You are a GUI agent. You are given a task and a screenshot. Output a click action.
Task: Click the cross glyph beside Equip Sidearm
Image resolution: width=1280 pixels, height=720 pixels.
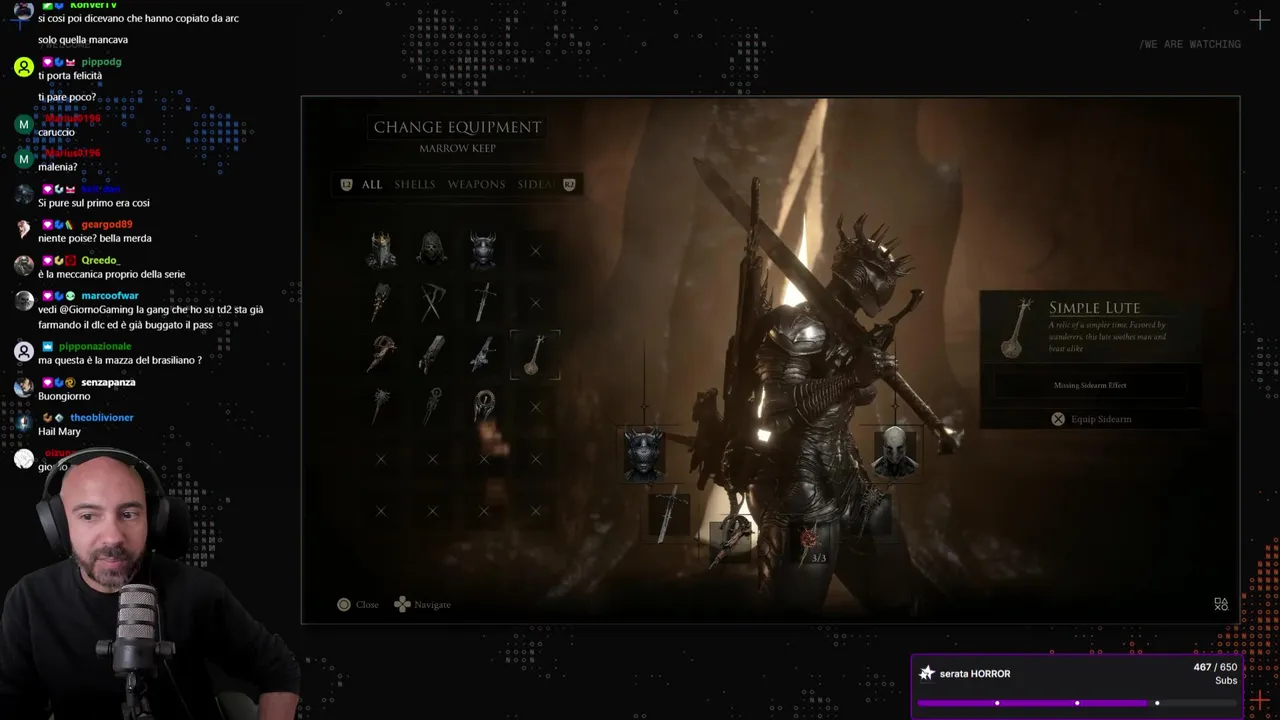1058,419
